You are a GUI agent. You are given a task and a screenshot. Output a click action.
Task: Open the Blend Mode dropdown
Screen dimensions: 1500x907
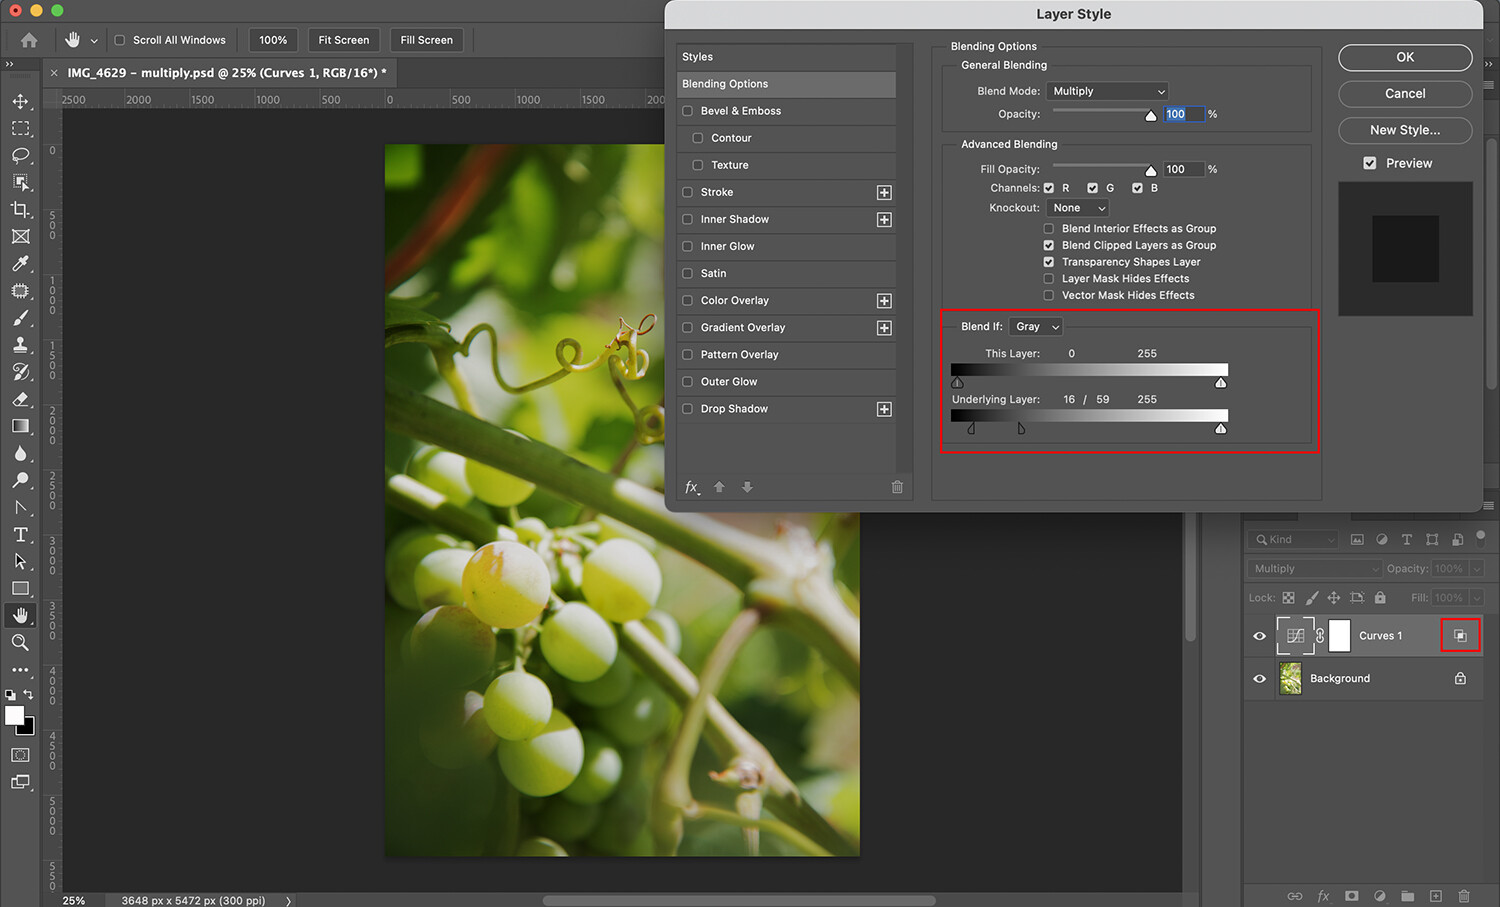(x=1108, y=91)
